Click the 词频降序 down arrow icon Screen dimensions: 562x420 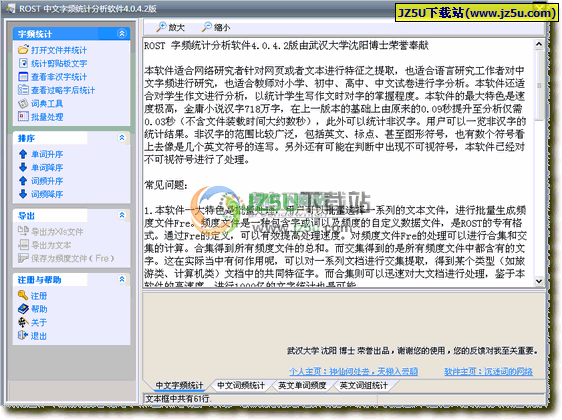(23, 194)
